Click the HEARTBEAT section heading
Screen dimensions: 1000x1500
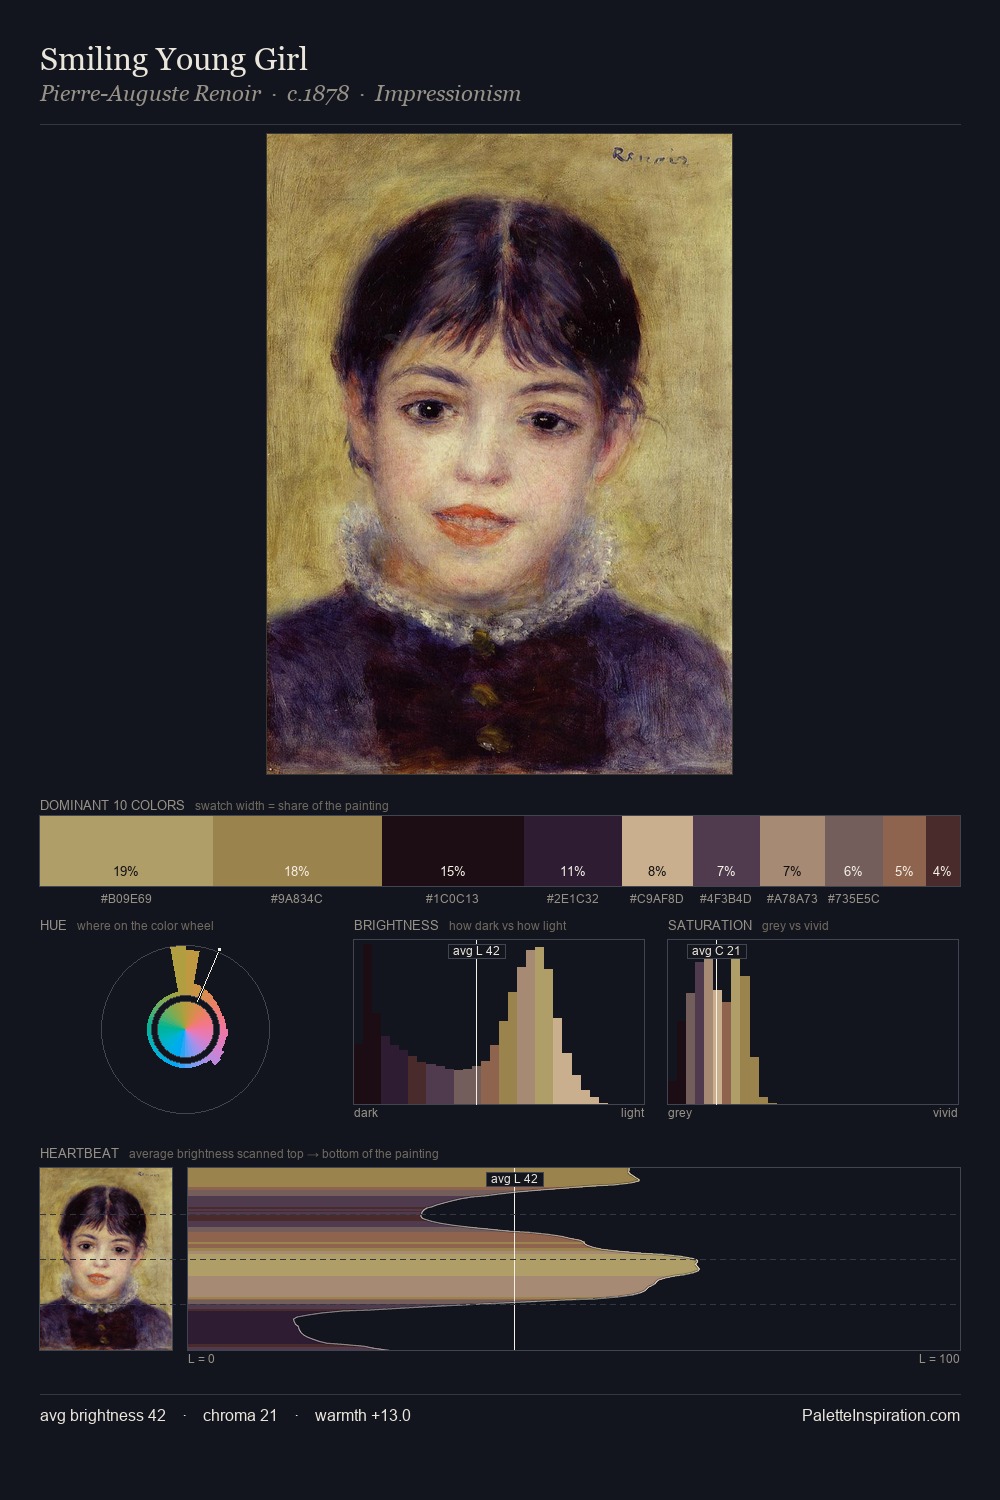pyautogui.click(x=79, y=1153)
